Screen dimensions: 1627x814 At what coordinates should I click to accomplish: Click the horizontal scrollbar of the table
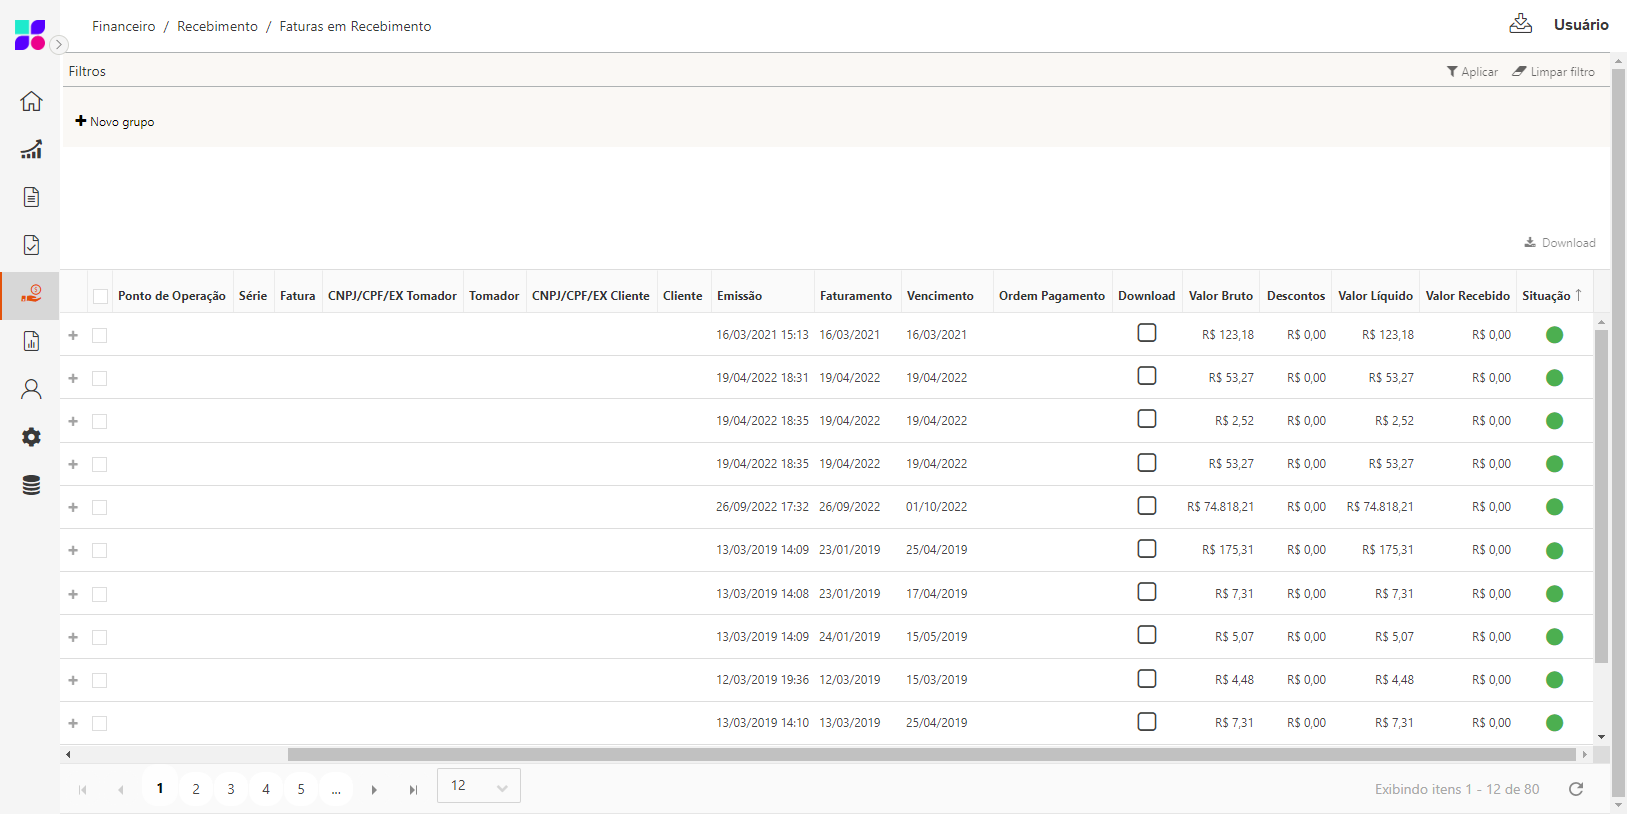pos(930,754)
